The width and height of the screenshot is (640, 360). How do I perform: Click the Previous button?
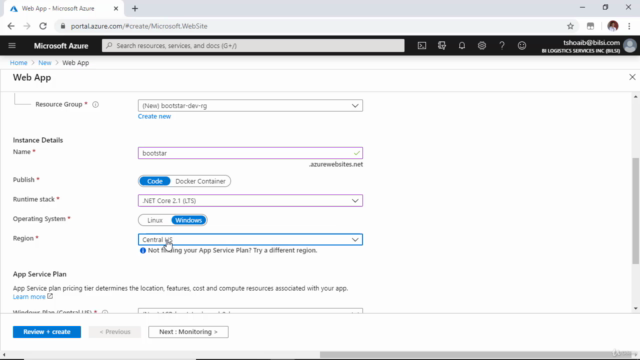[115, 332]
